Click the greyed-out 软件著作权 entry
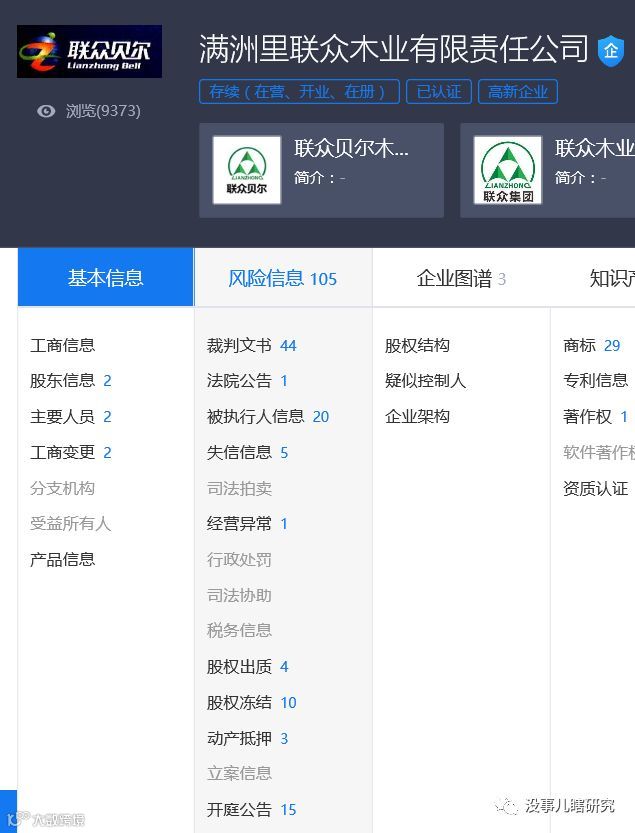635x833 pixels. [x=599, y=453]
